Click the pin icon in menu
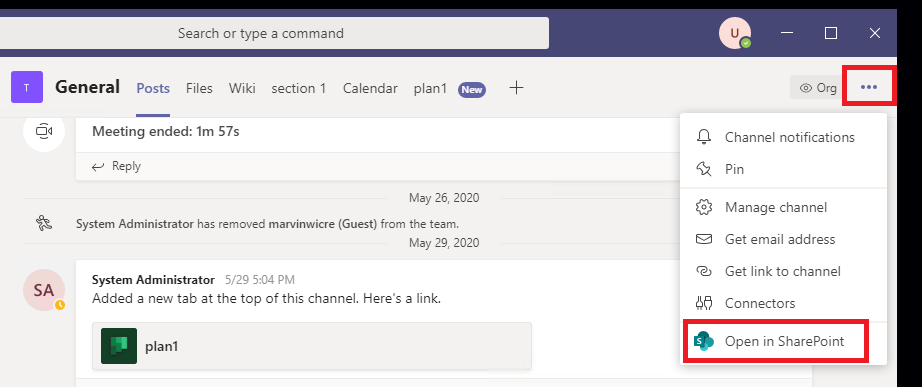922x387 pixels. tap(704, 169)
